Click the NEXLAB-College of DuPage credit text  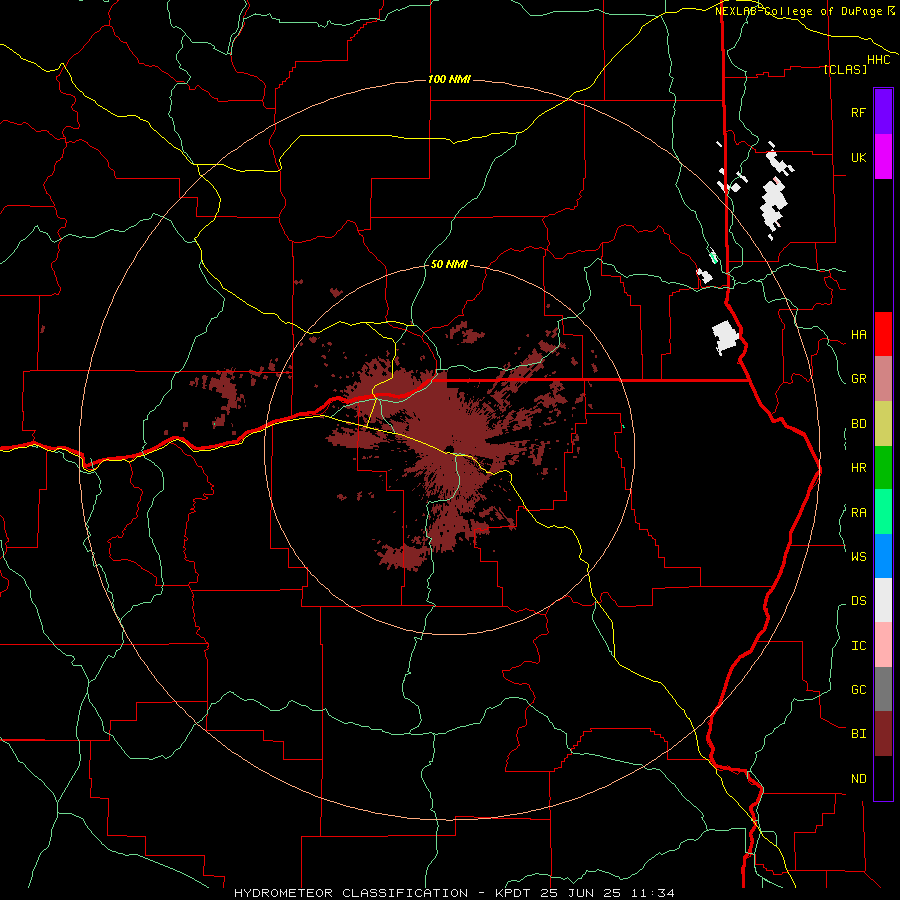tap(800, 11)
